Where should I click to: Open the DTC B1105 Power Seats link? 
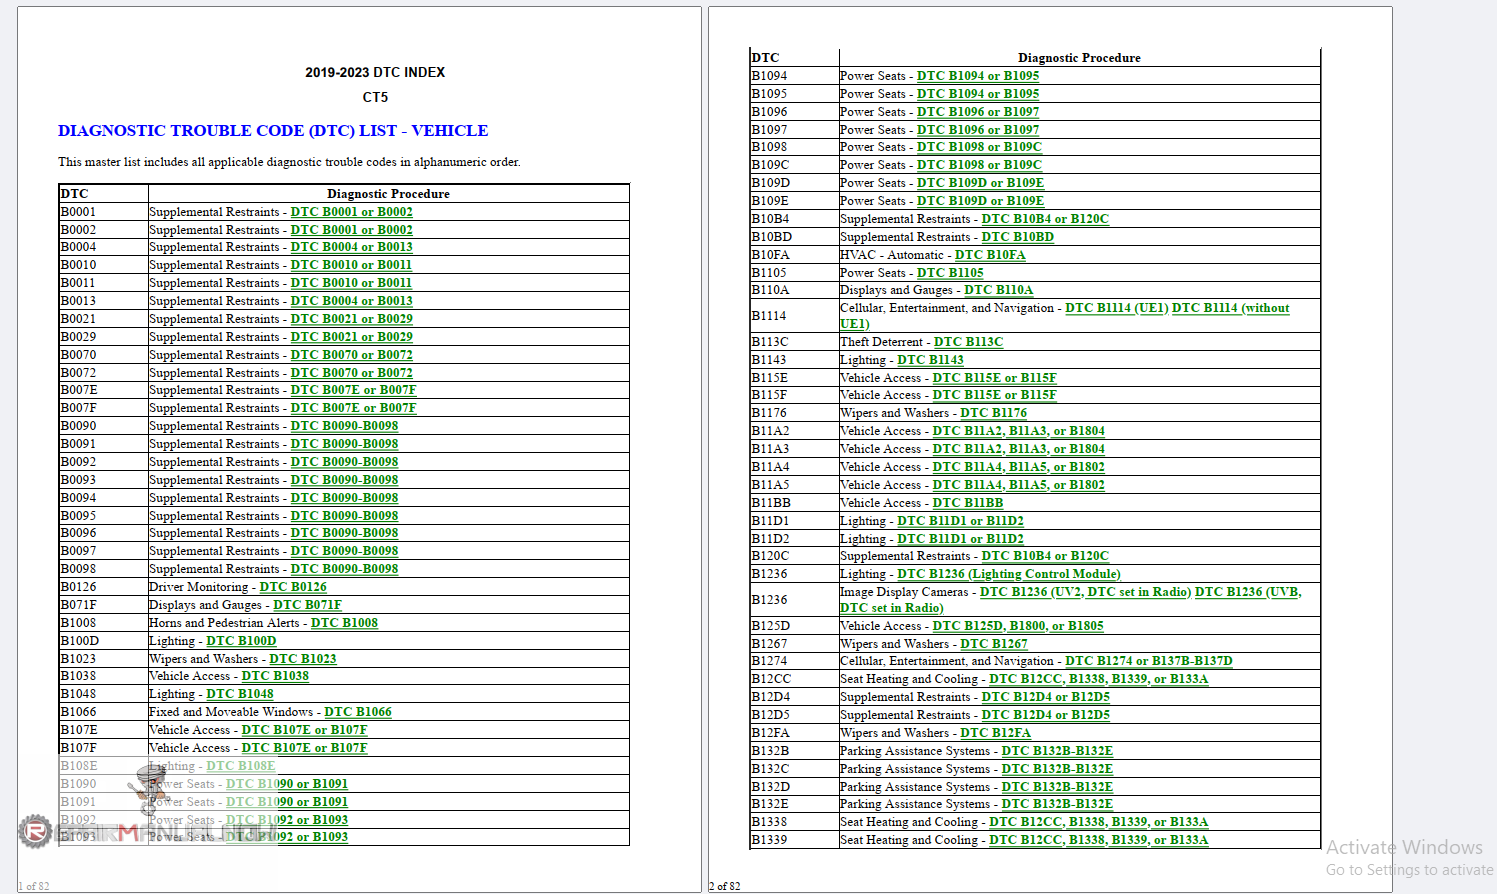coord(950,273)
